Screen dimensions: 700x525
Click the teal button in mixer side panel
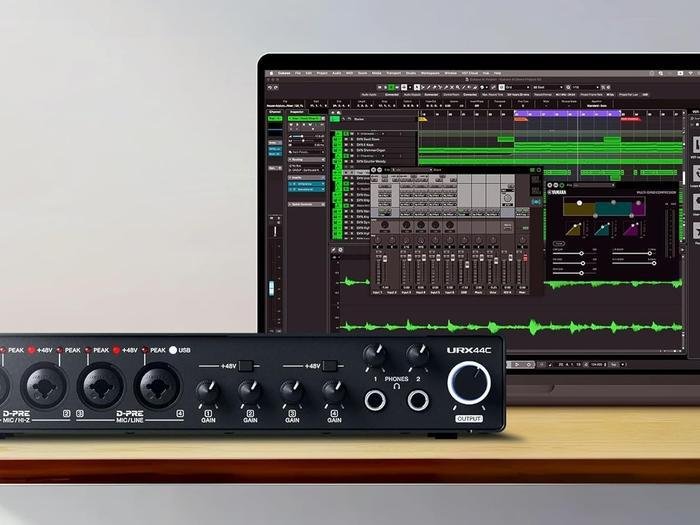(x=537, y=202)
